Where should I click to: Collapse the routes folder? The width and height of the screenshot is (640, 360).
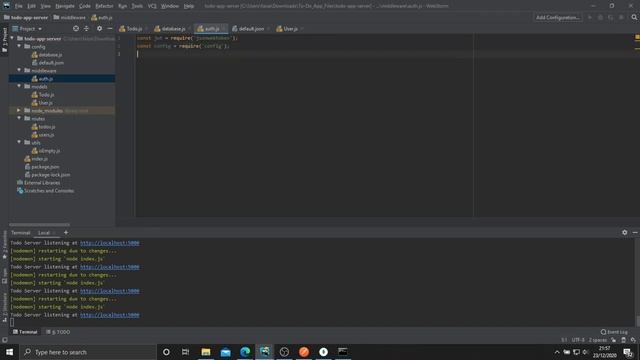(x=19, y=118)
